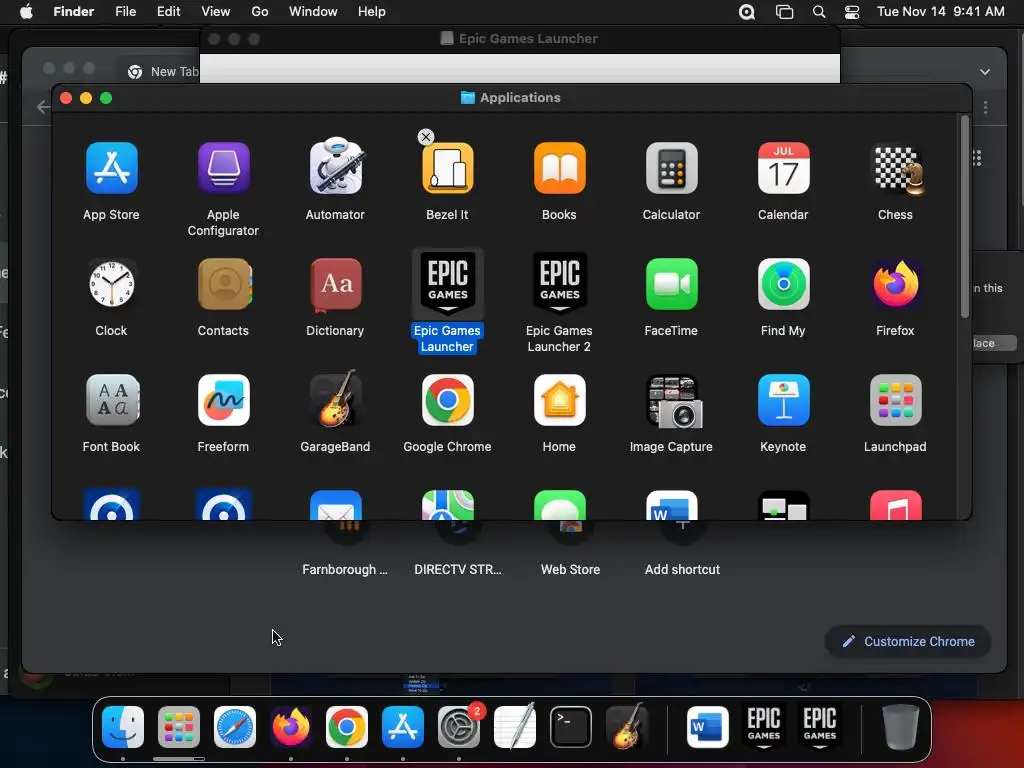Select the Contacts app icon
1024x768 pixels.
tap(225, 284)
